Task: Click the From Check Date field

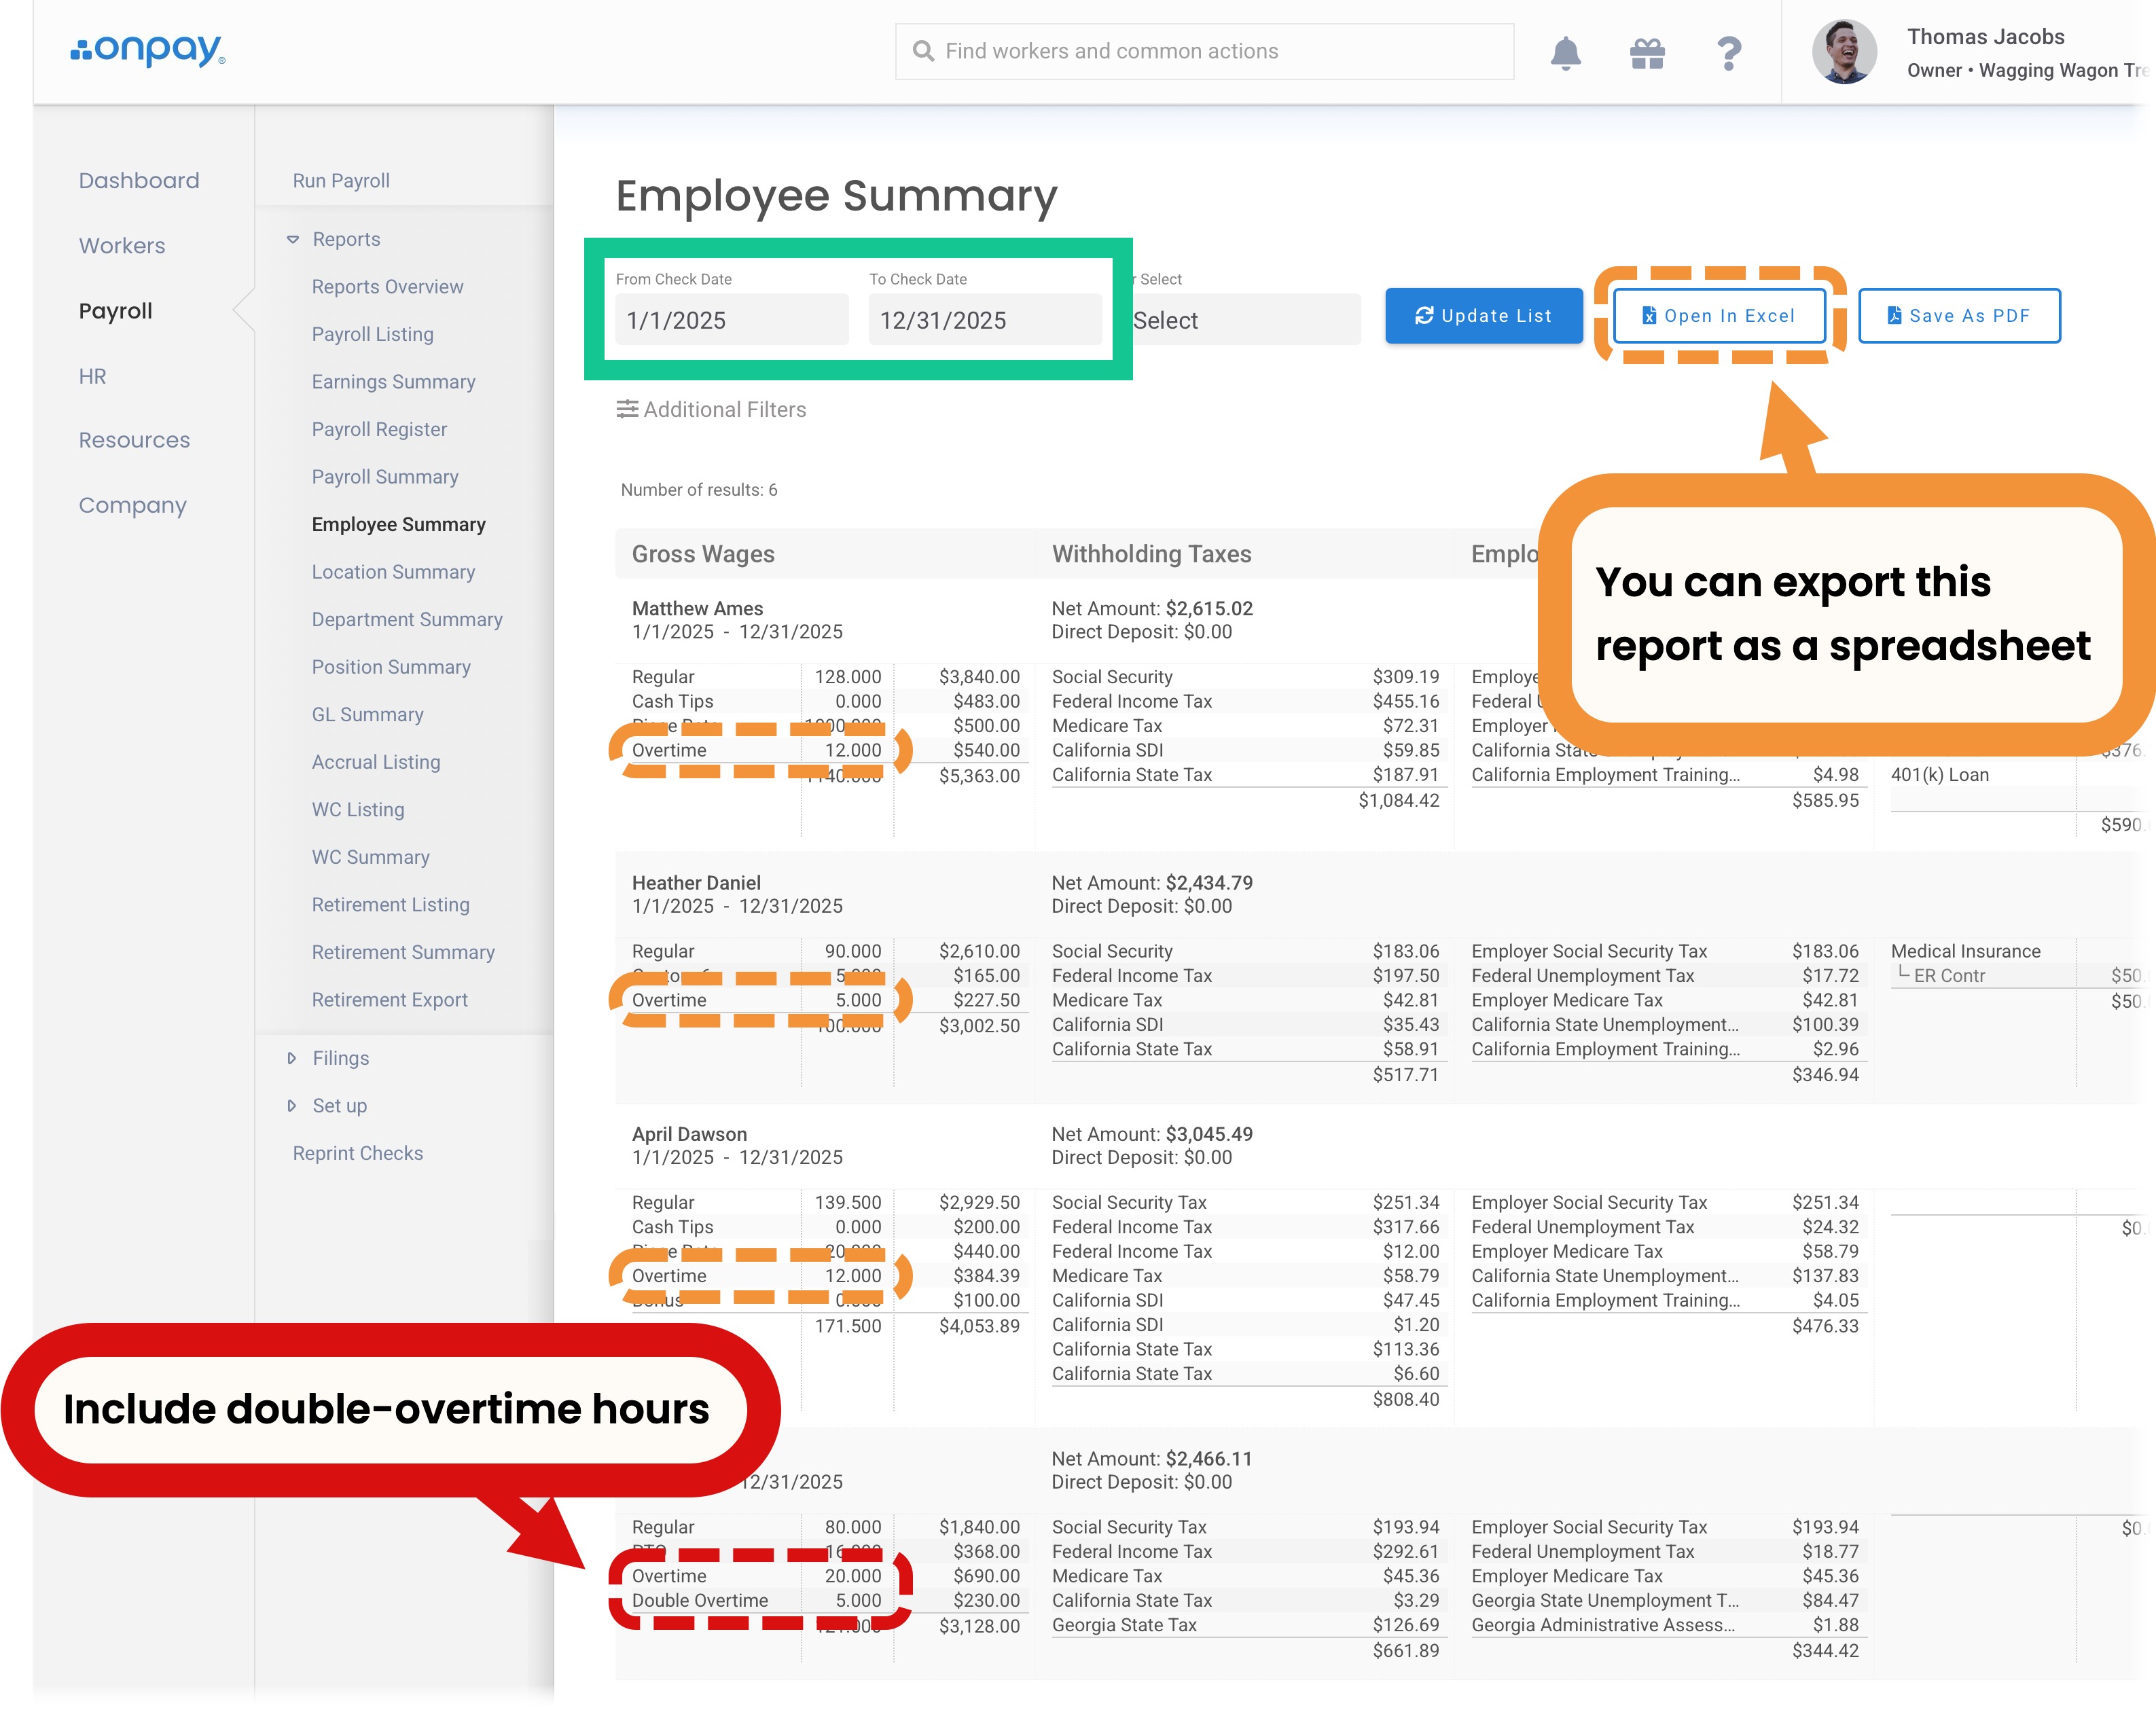Action: tap(731, 320)
